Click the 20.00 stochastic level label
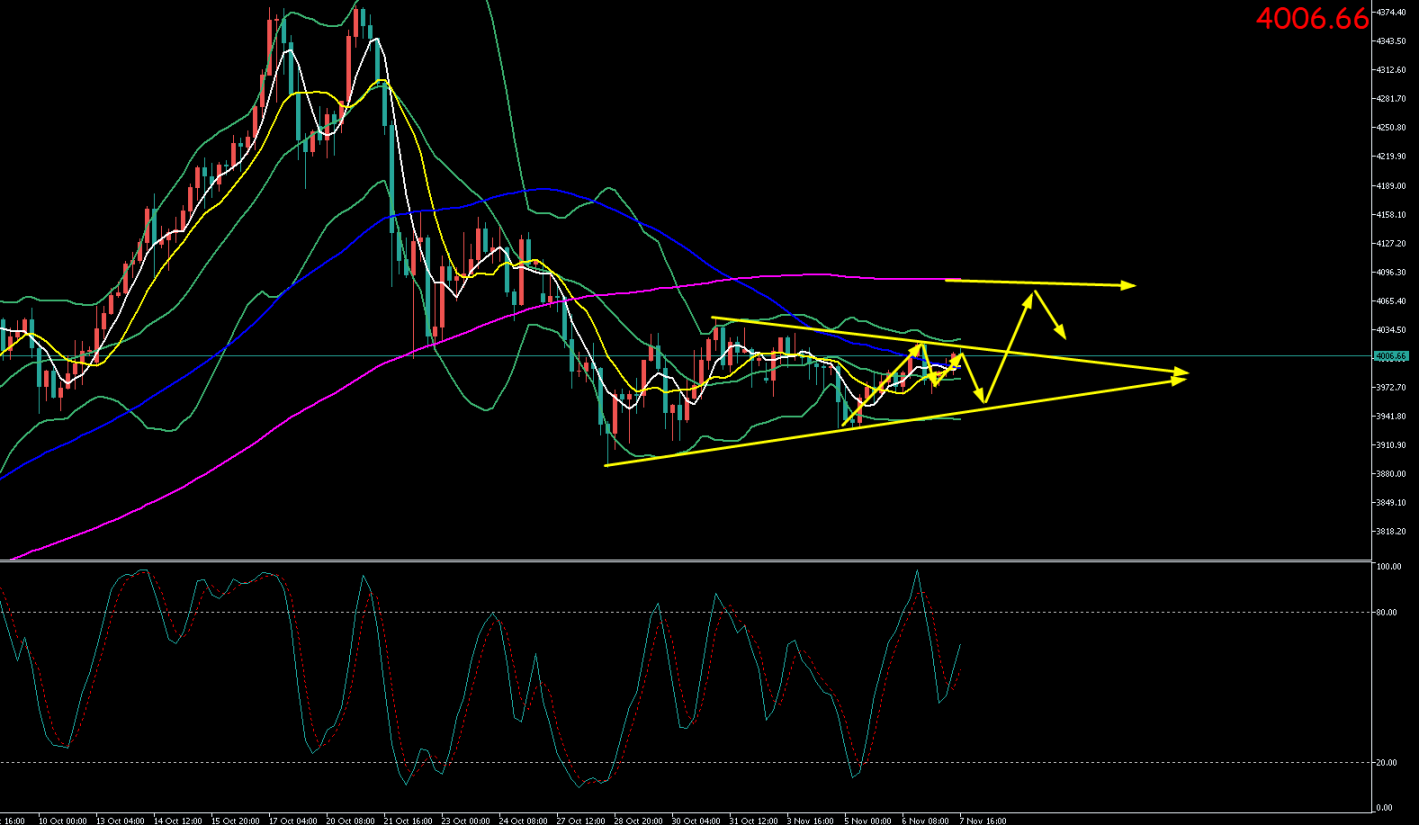Screen dimensions: 1419x825 click(1385, 762)
